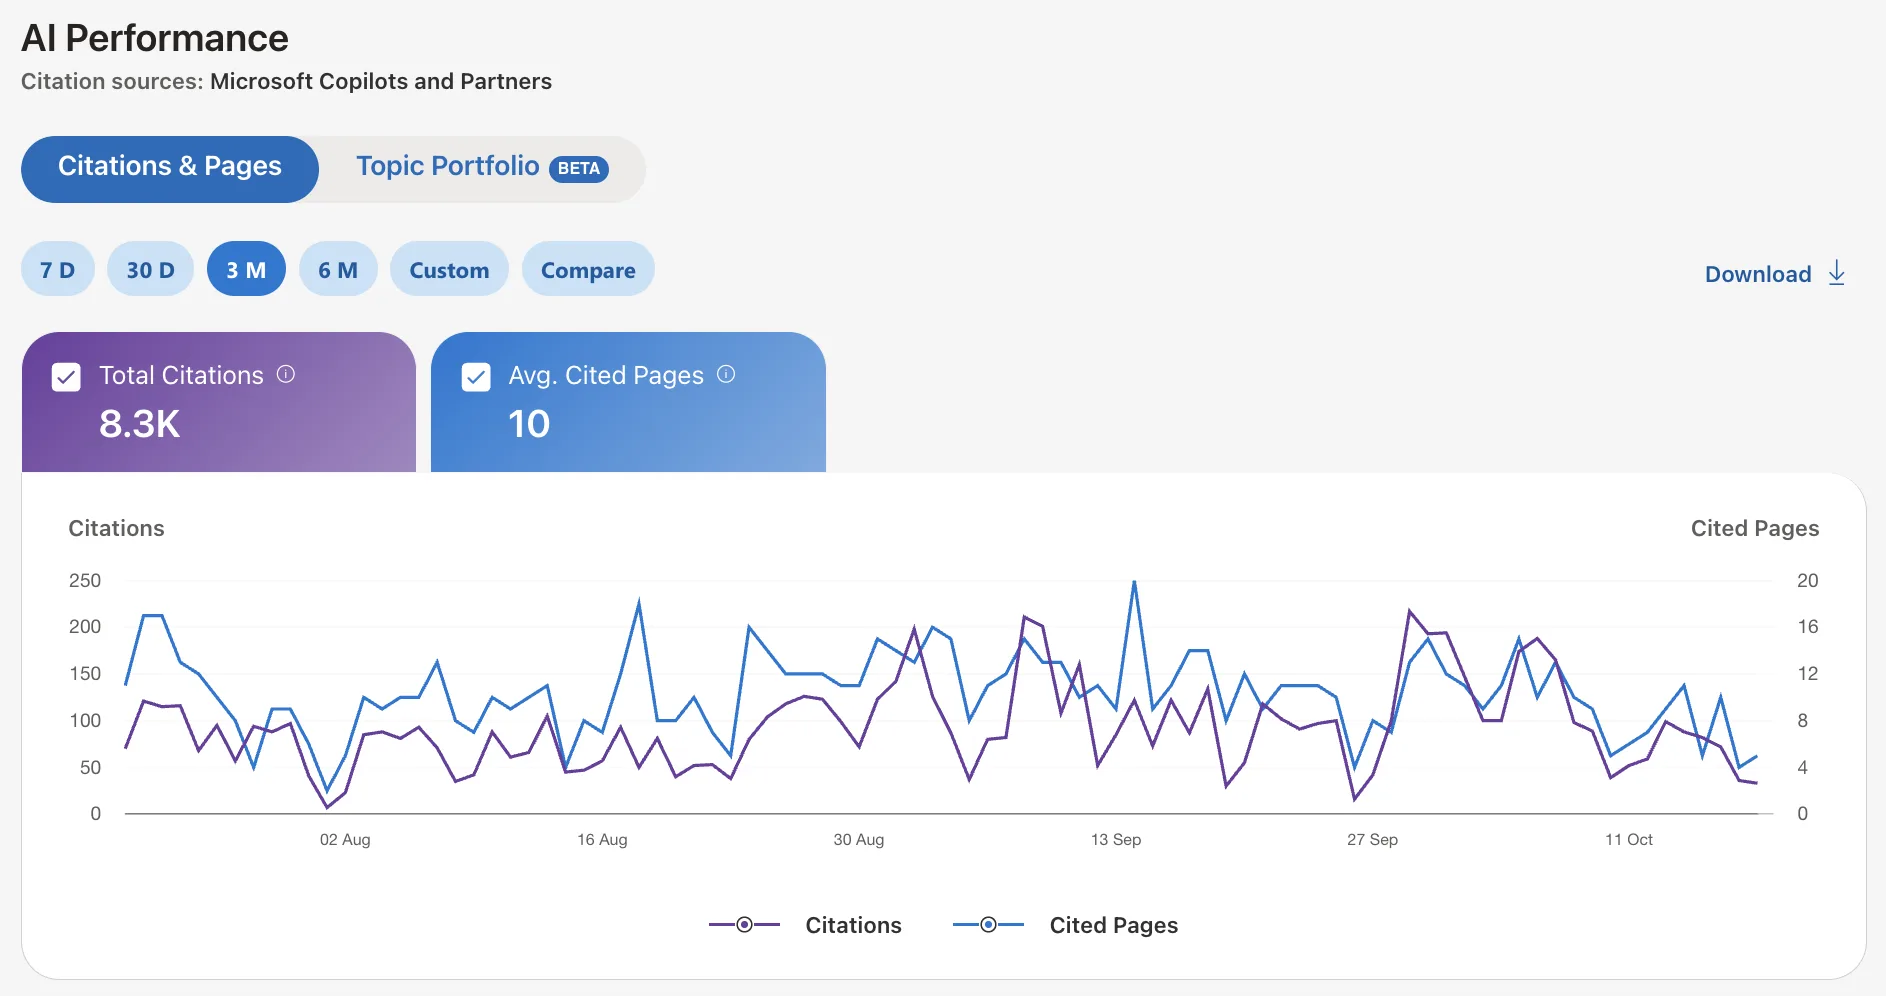Toggle the Citations series legend label
Screen dimensions: 1886x996
pyautogui.click(x=854, y=925)
